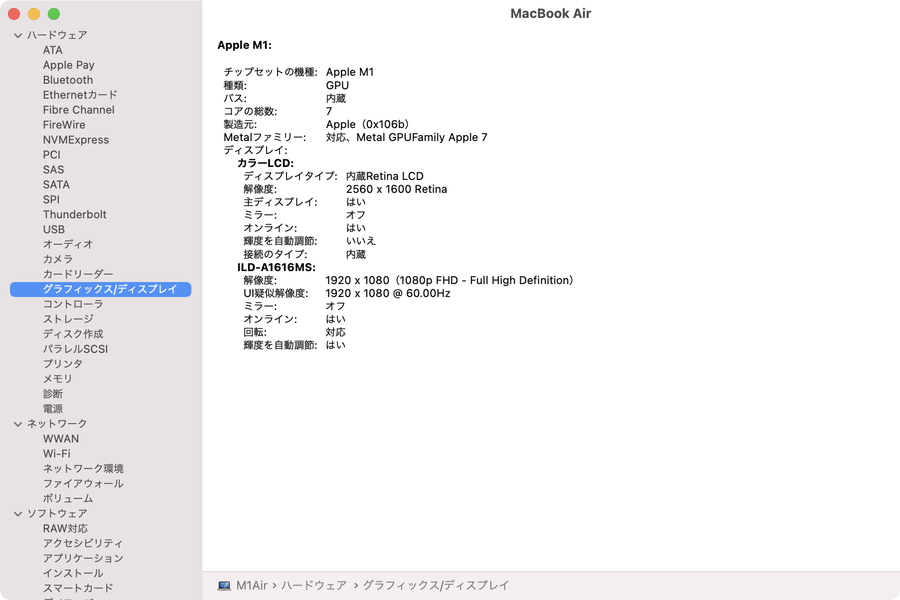Screen dimensions: 900x600
Task: Click the 接続のタイプ label
Action: (x=276, y=254)
